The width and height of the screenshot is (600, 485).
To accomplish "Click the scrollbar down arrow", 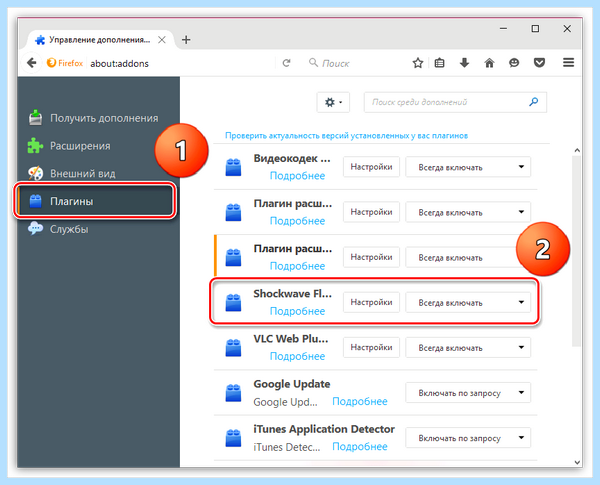I will pyautogui.click(x=577, y=462).
